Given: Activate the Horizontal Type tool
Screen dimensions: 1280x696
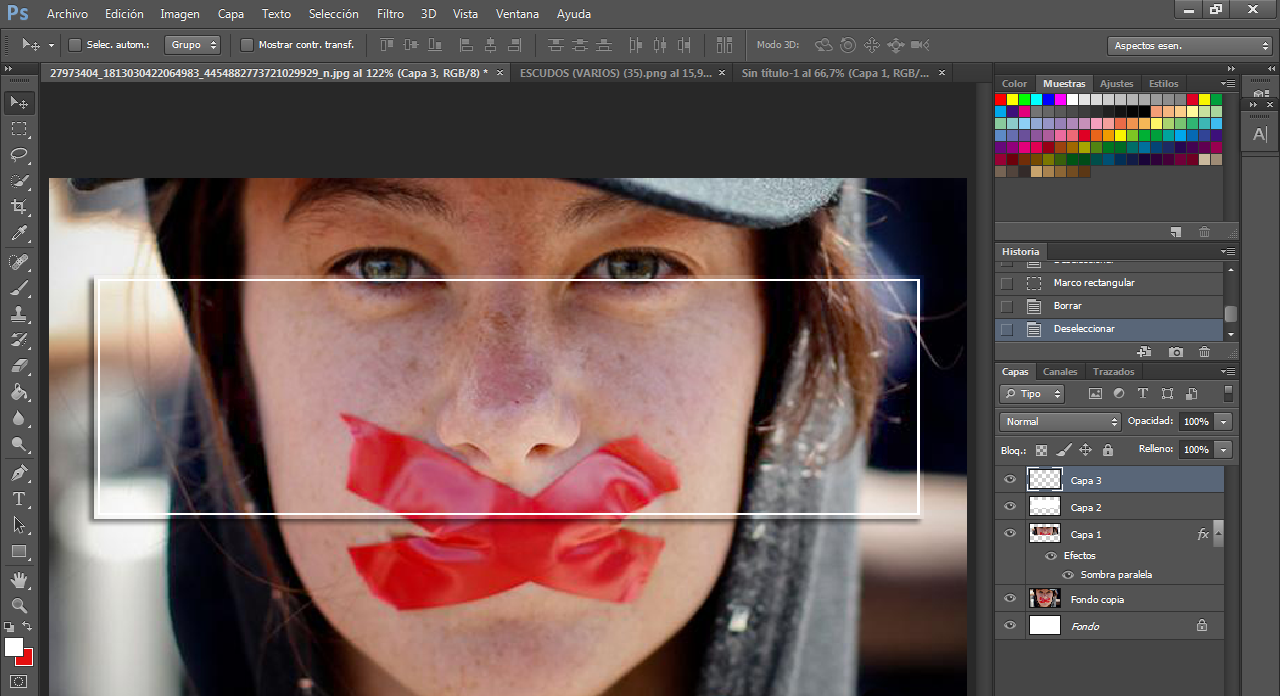Looking at the screenshot, I should click(x=19, y=499).
